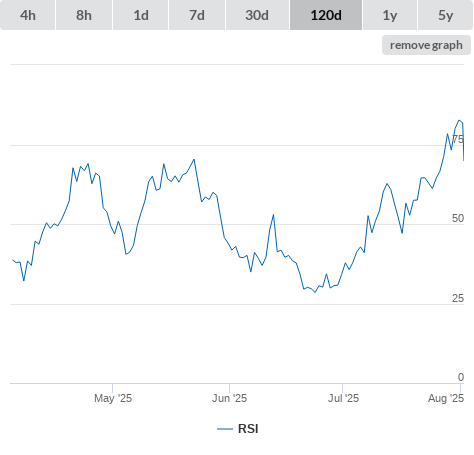This screenshot has height=455, width=474.
Task: Click the 0 y-axis value label
Action: [x=461, y=377]
